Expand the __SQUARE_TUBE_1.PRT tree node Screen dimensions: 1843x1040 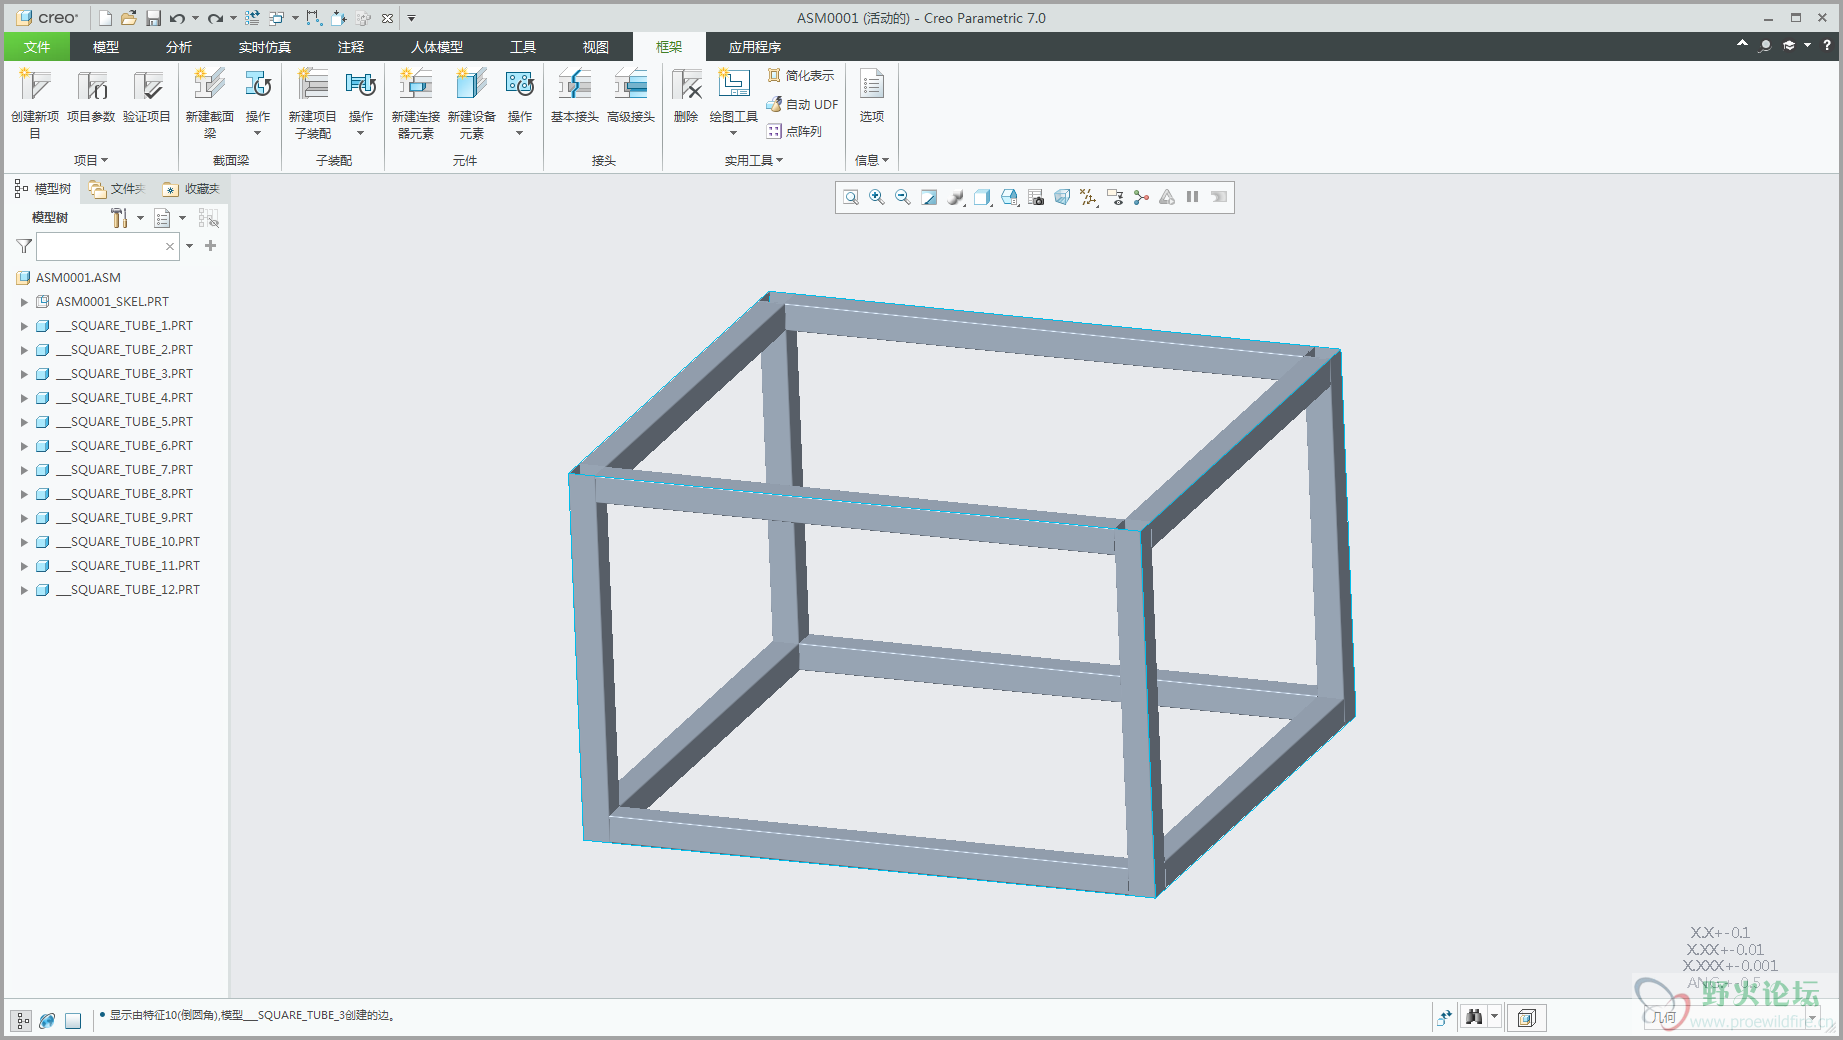coord(24,326)
